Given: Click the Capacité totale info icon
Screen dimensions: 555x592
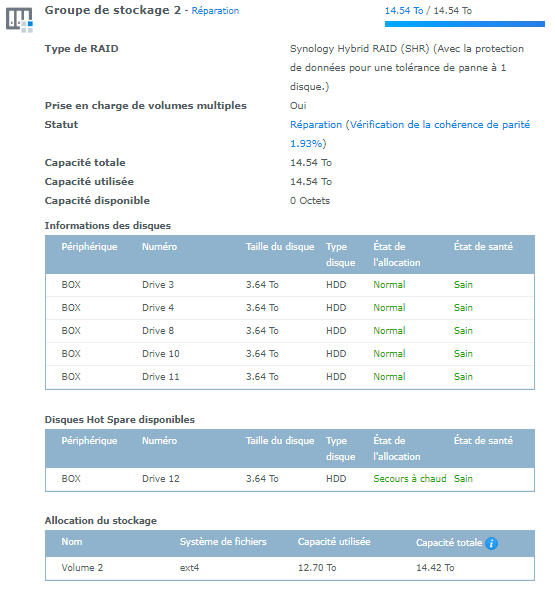Looking at the screenshot, I should 492,544.
